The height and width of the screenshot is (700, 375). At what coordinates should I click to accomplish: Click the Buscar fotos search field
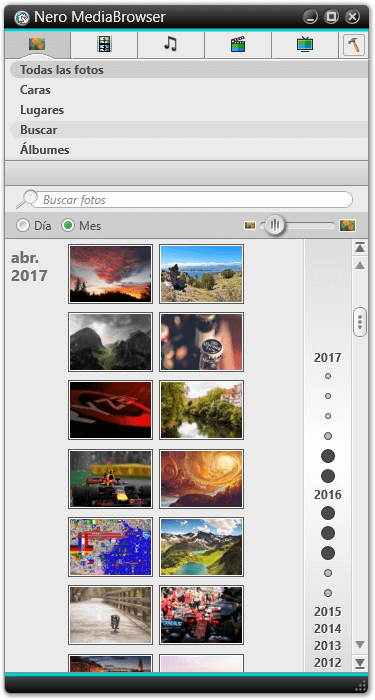point(196,200)
